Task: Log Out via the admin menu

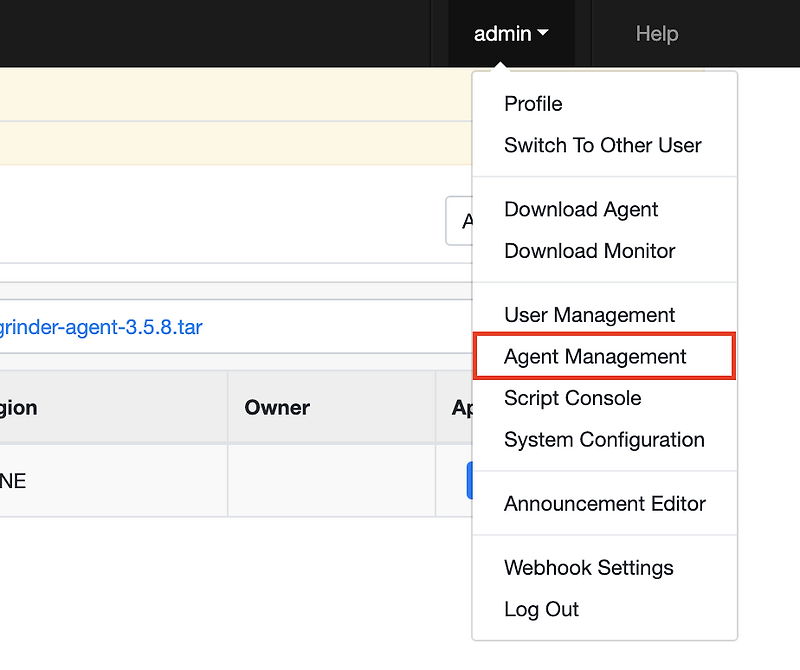Action: pyautogui.click(x=542, y=610)
